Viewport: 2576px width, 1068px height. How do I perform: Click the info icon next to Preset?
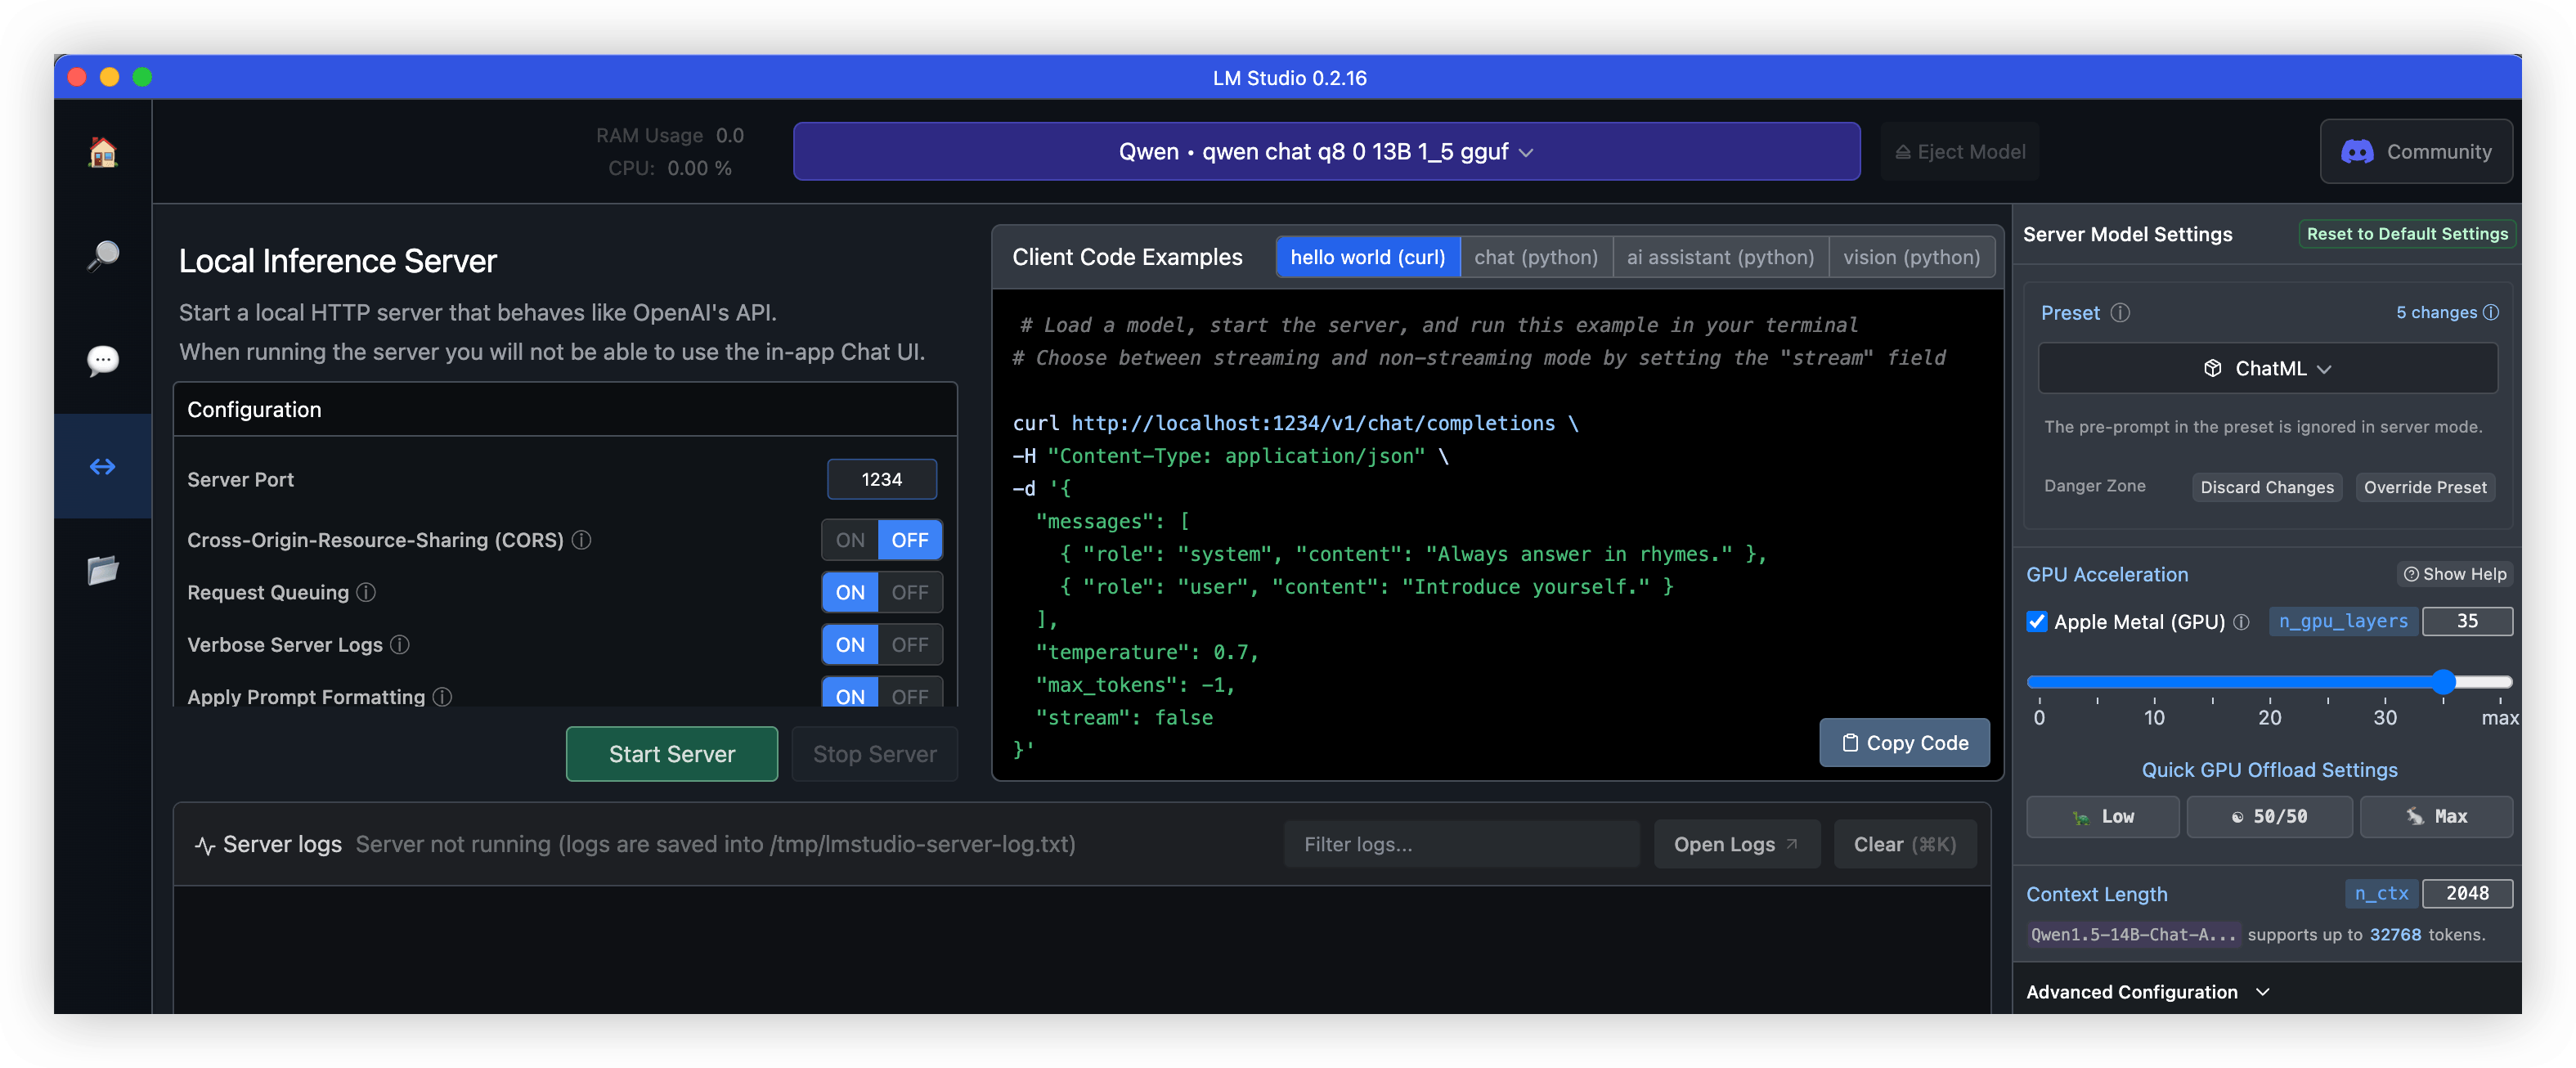(x=2120, y=313)
